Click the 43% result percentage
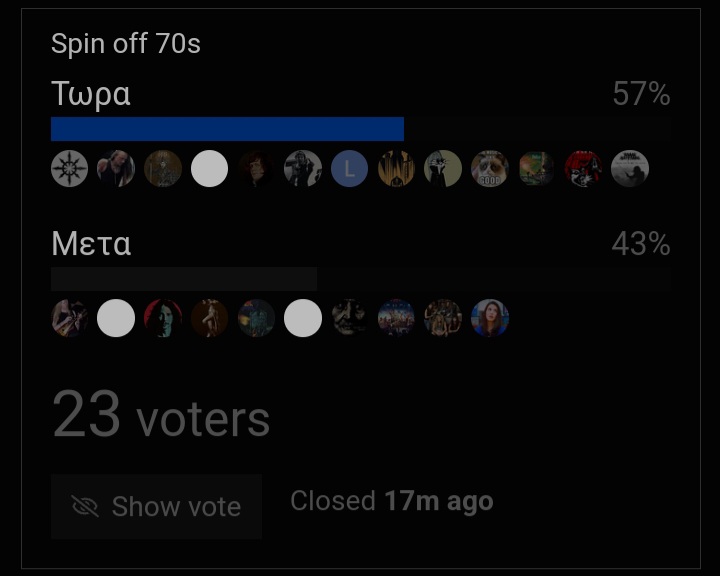Screen dimensions: 720x576 click(x=641, y=244)
